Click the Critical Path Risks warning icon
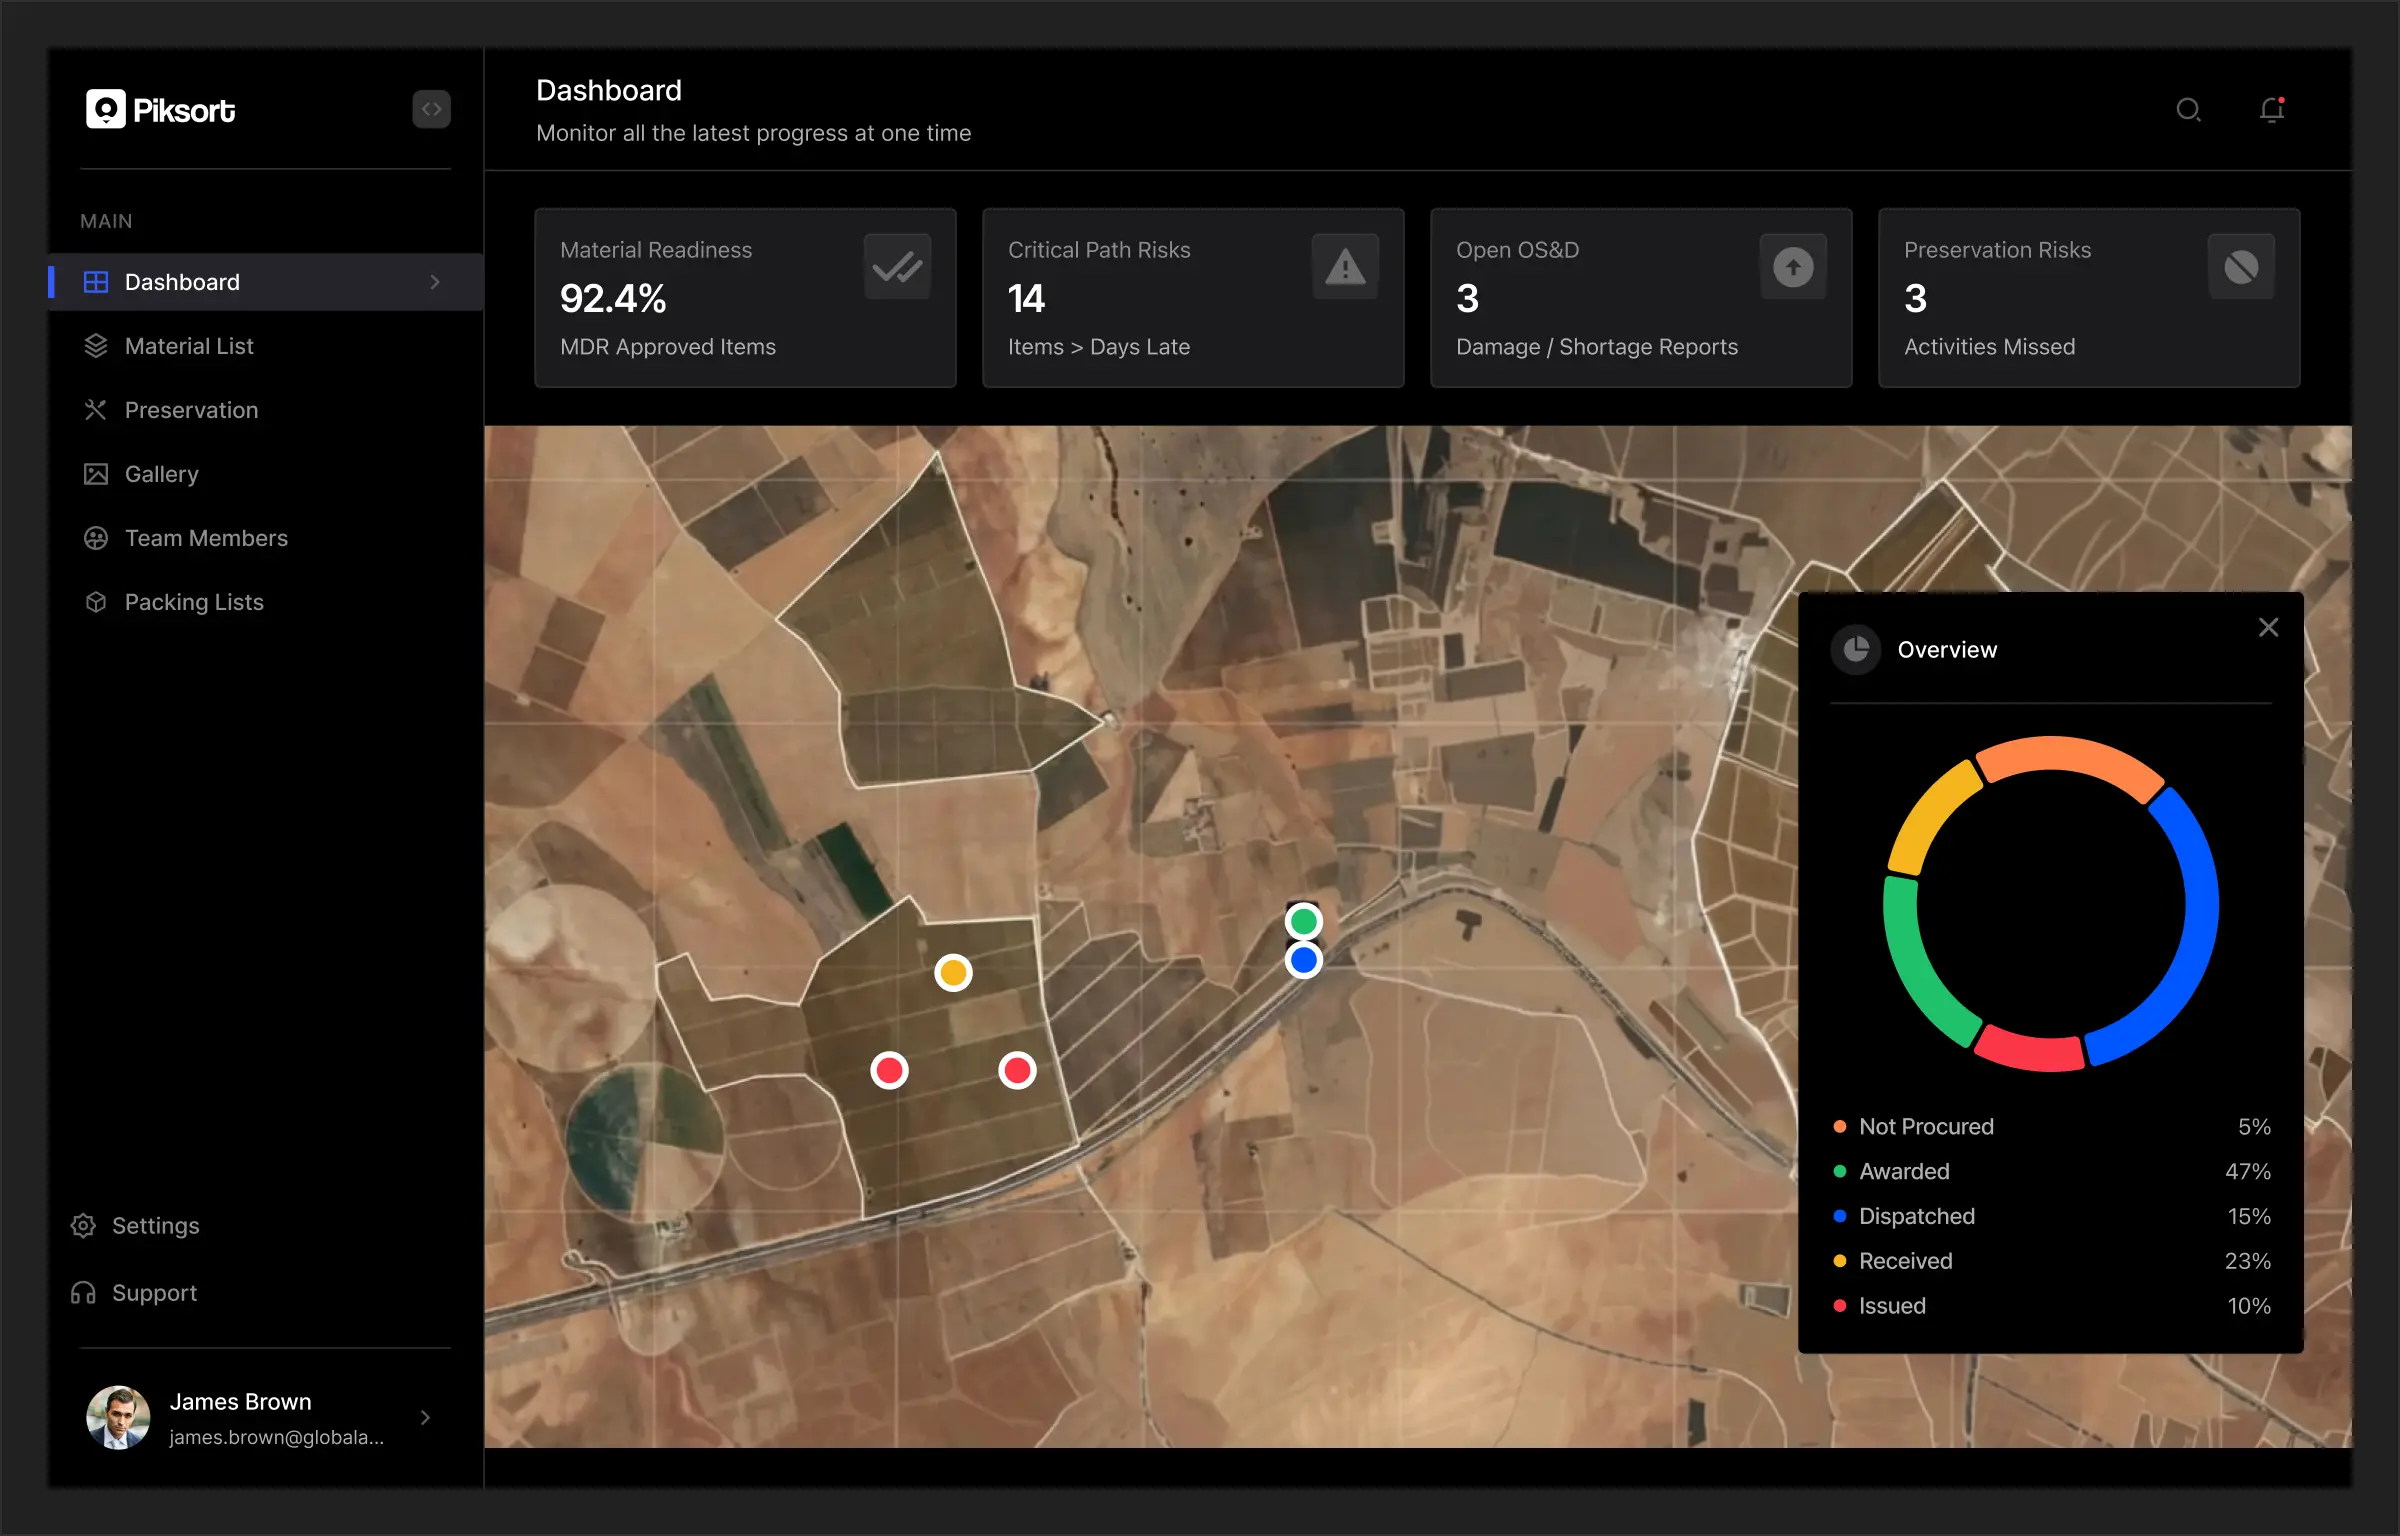The image size is (2400, 1536). (1344, 266)
